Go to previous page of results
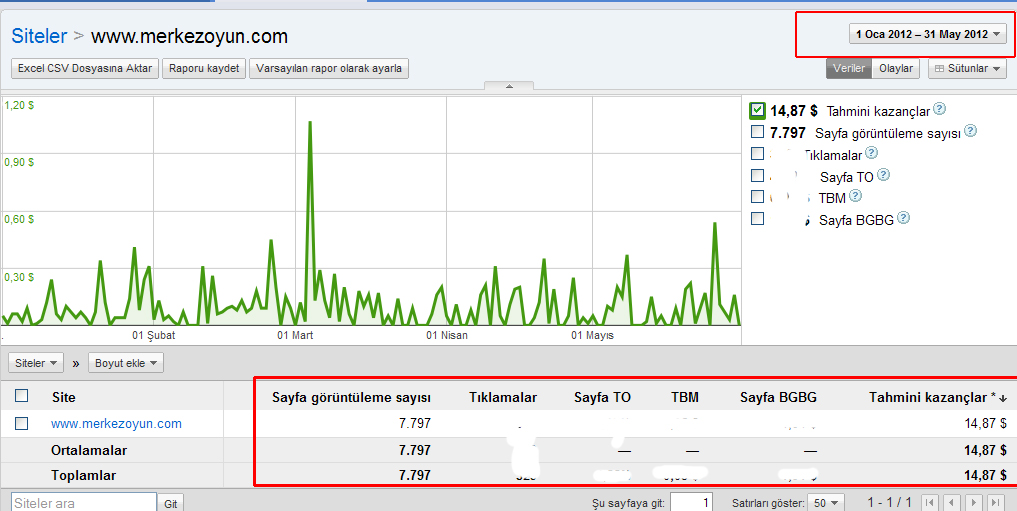This screenshot has width=1017, height=511. 951,503
